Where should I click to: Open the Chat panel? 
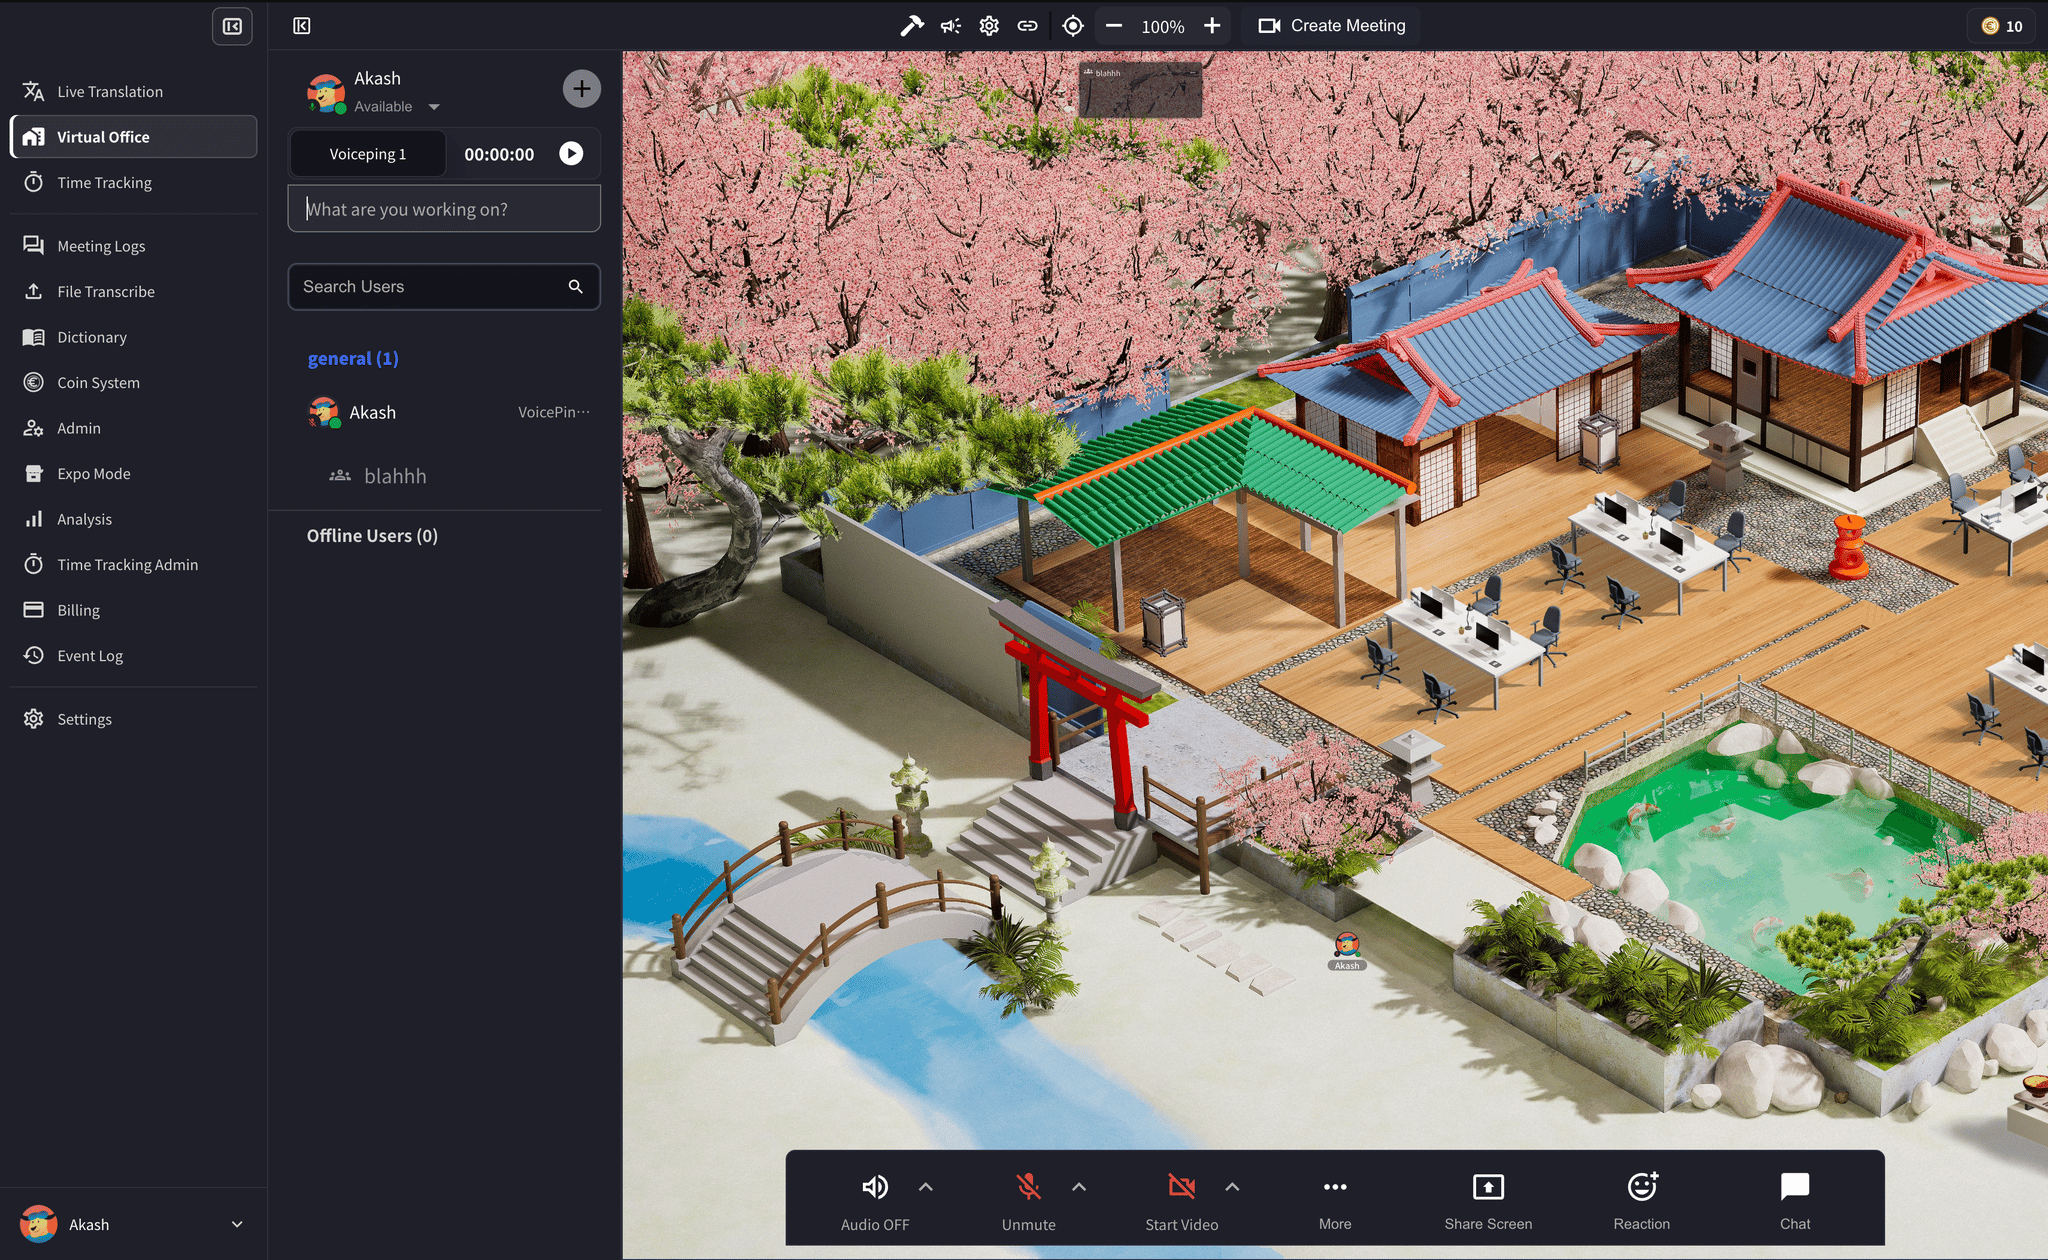(1795, 1201)
